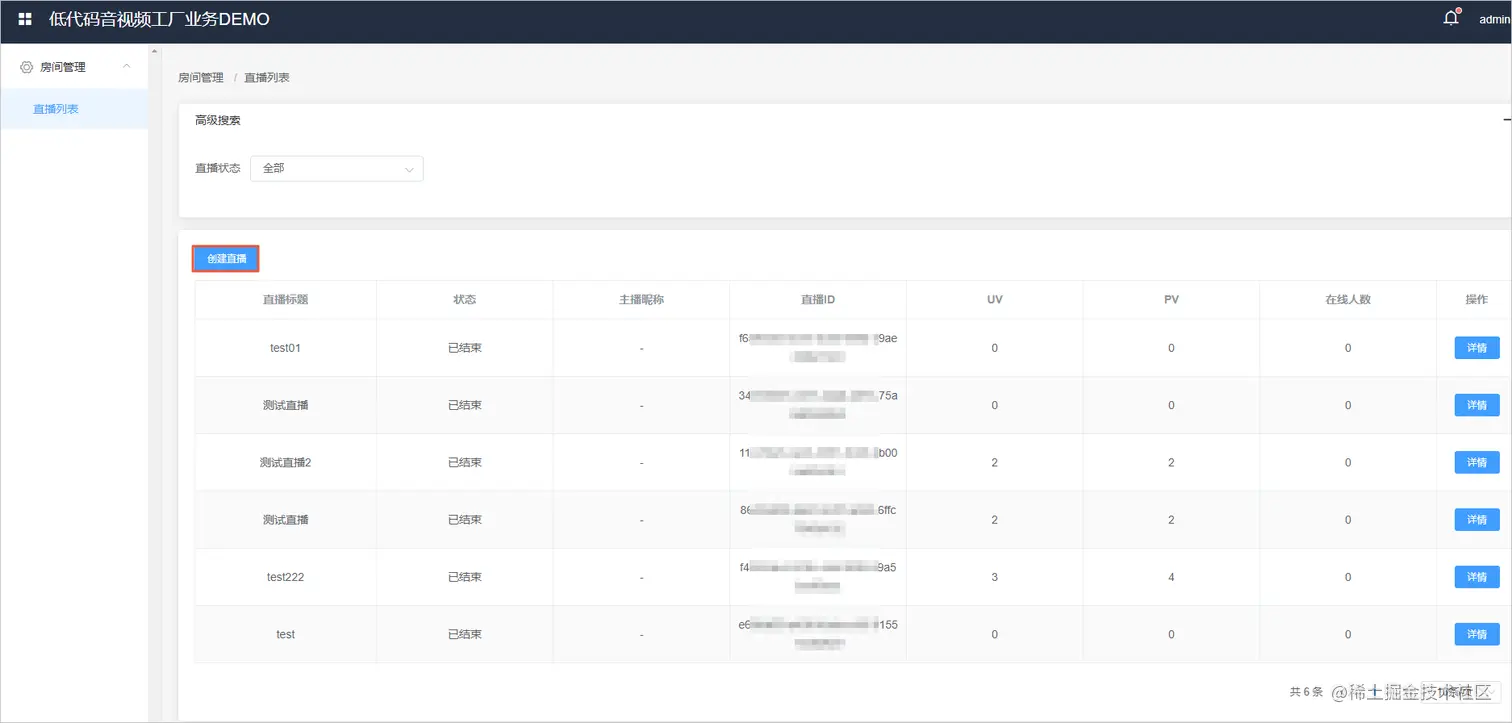1512x723 pixels.
Task: Click the test01 title cell
Action: 285,348
